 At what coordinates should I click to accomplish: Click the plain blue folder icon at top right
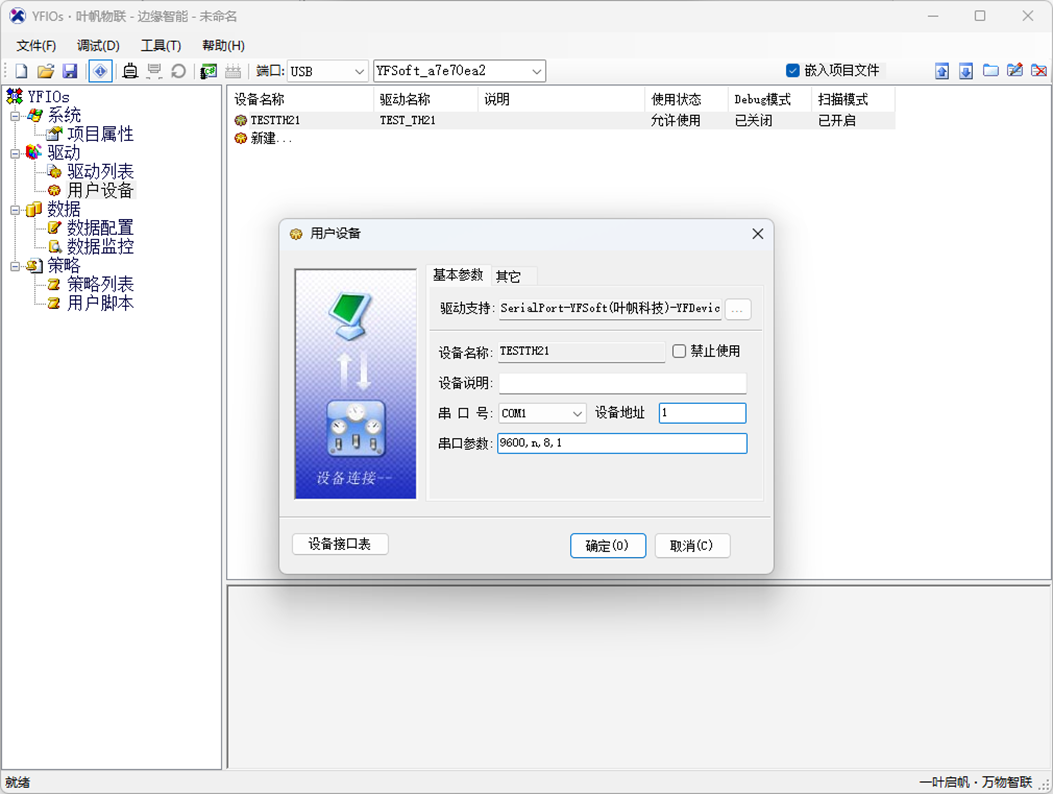tap(991, 70)
